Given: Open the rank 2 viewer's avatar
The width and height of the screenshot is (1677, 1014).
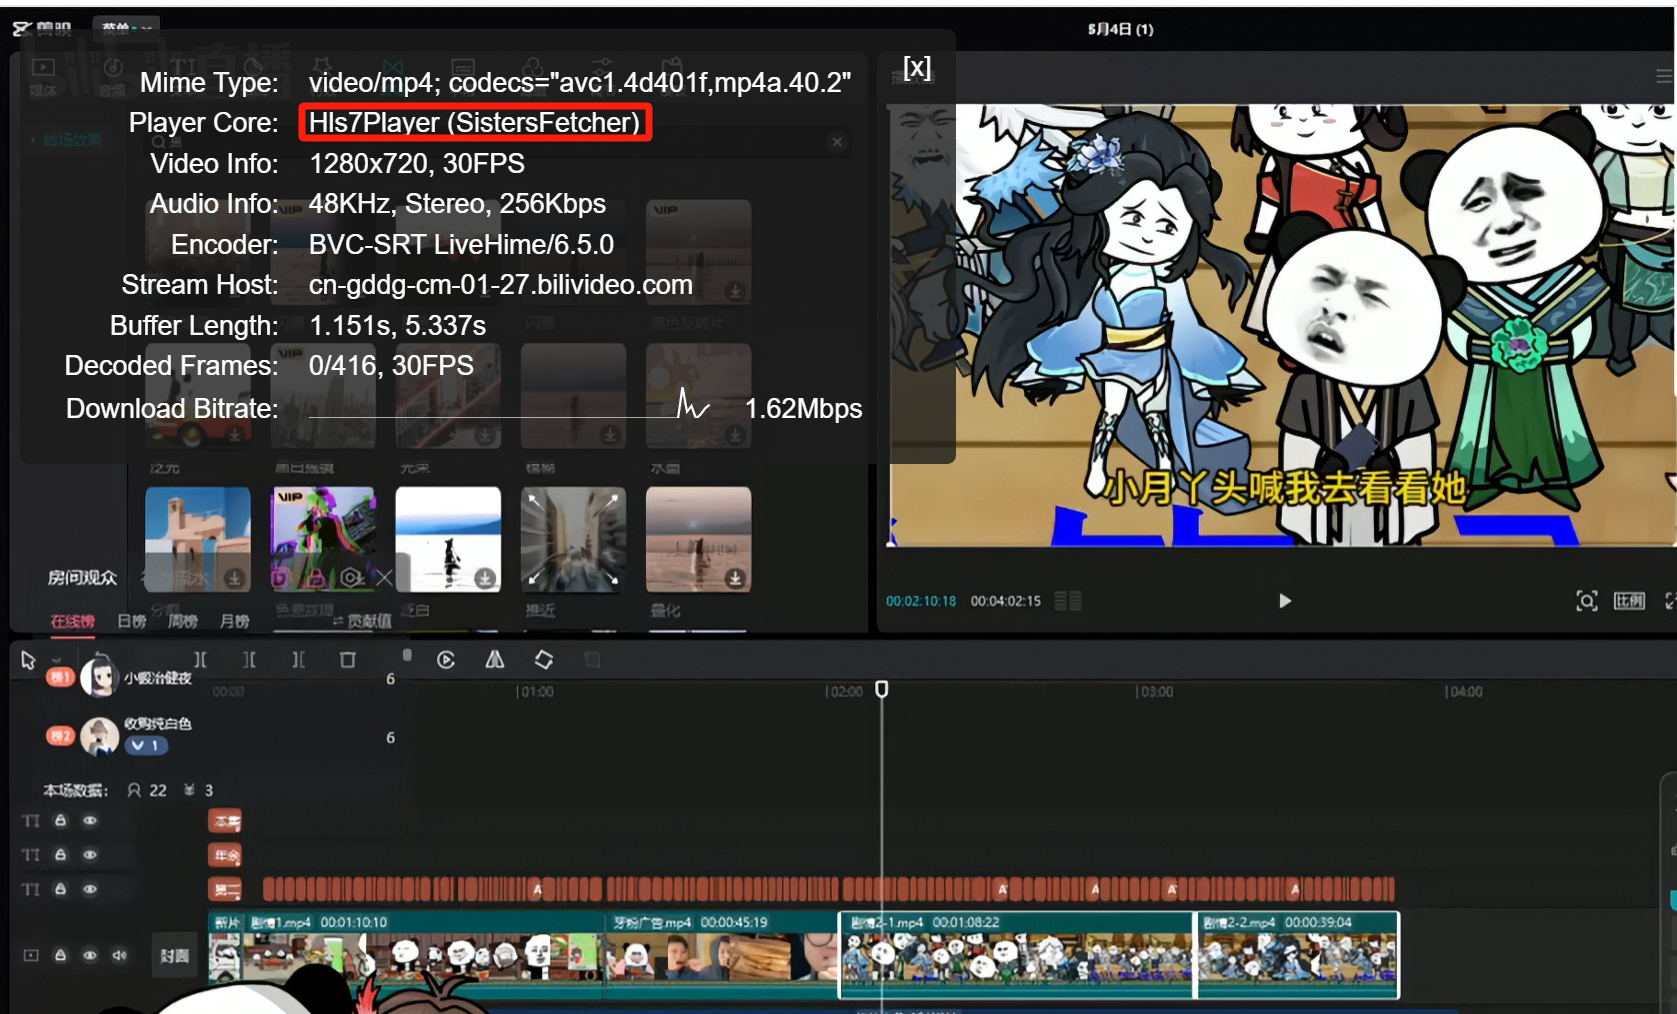Looking at the screenshot, I should tap(99, 737).
